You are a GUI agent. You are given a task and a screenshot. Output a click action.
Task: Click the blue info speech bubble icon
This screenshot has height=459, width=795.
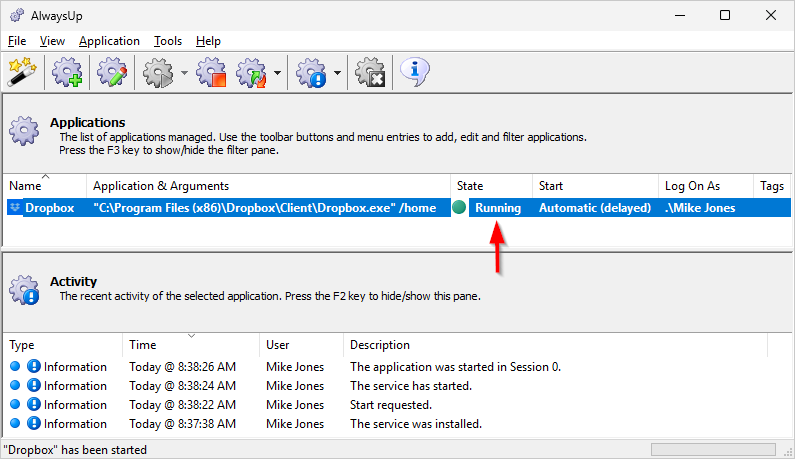(415, 71)
